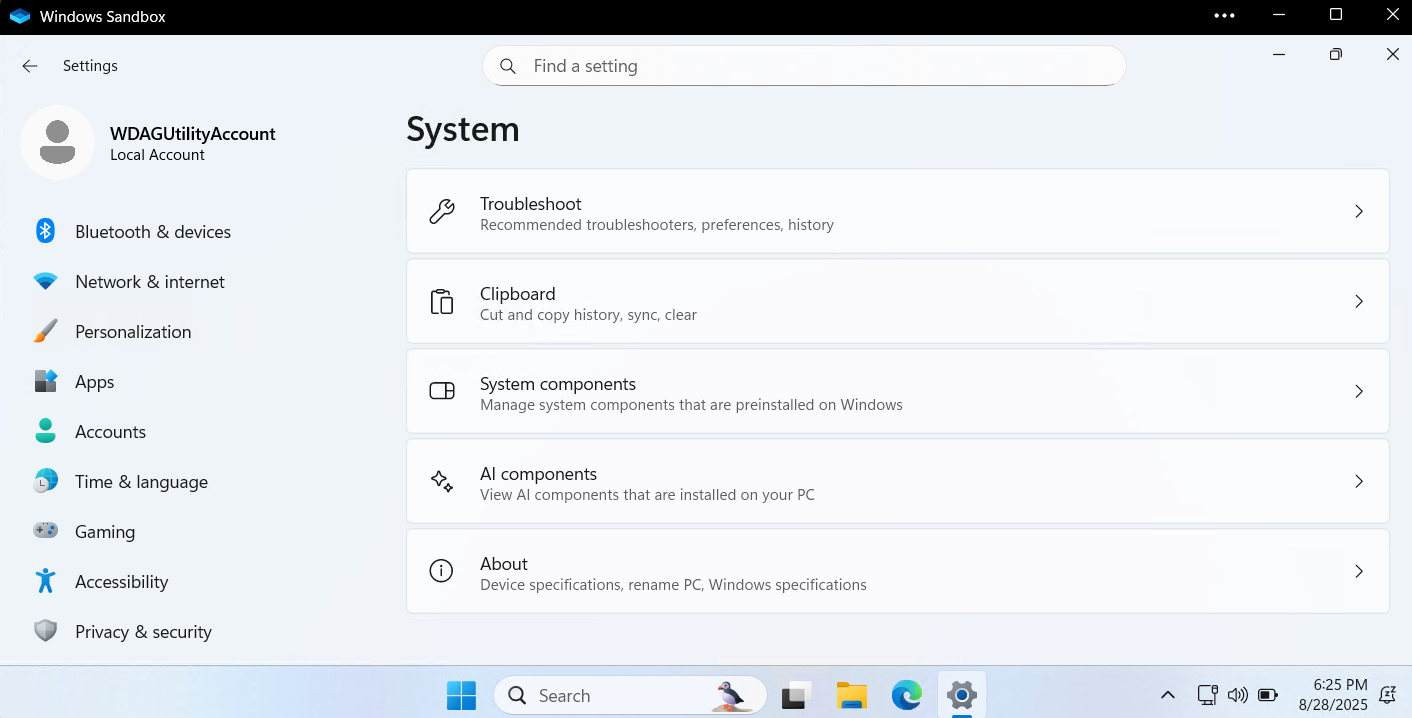Click the search magnifier in Find a setting
Image resolution: width=1412 pixels, height=718 pixels.
coord(508,66)
